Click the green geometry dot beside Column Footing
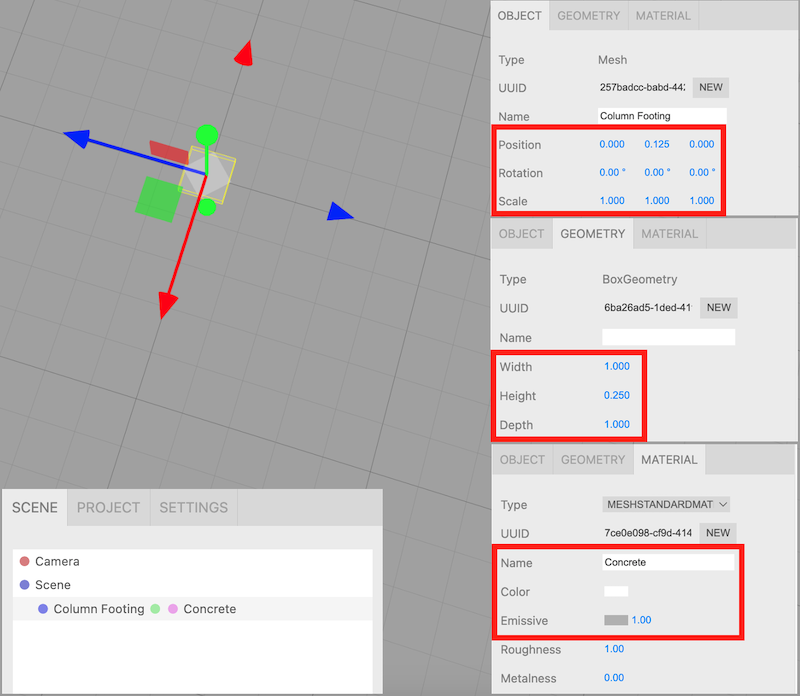The image size is (800, 696). coord(155,609)
